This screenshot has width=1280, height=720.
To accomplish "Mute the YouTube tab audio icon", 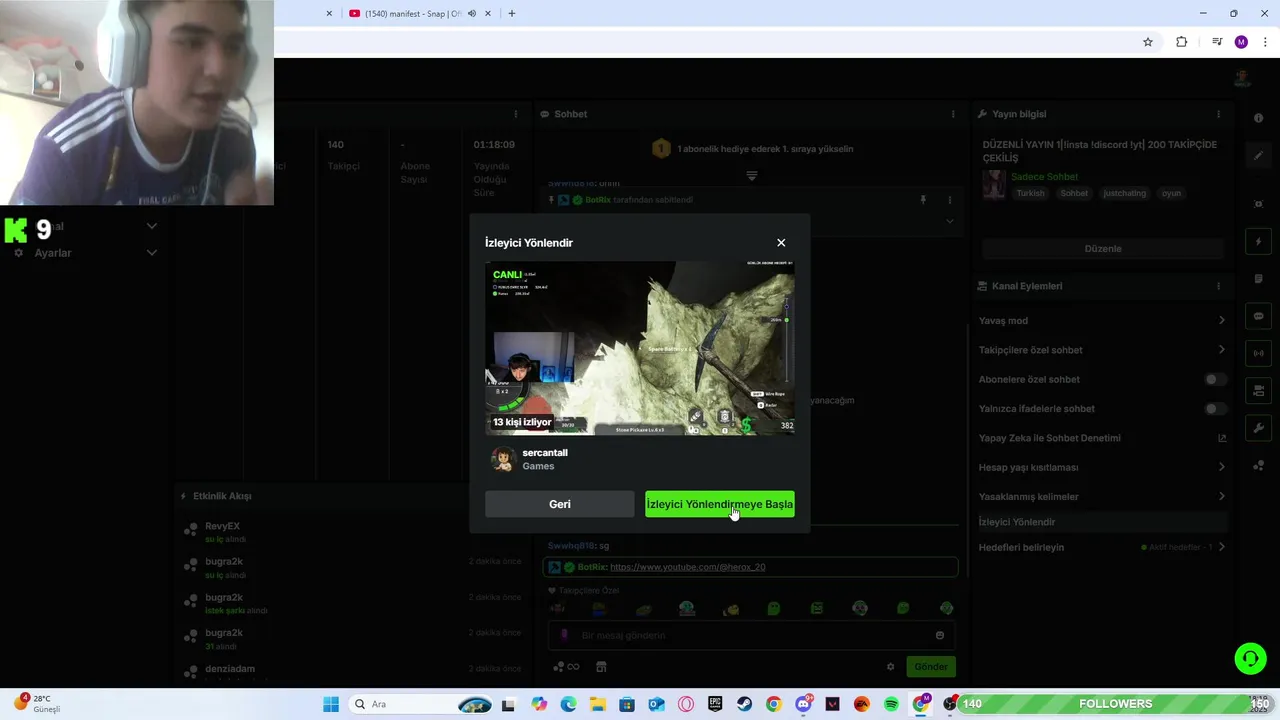I will tap(472, 13).
